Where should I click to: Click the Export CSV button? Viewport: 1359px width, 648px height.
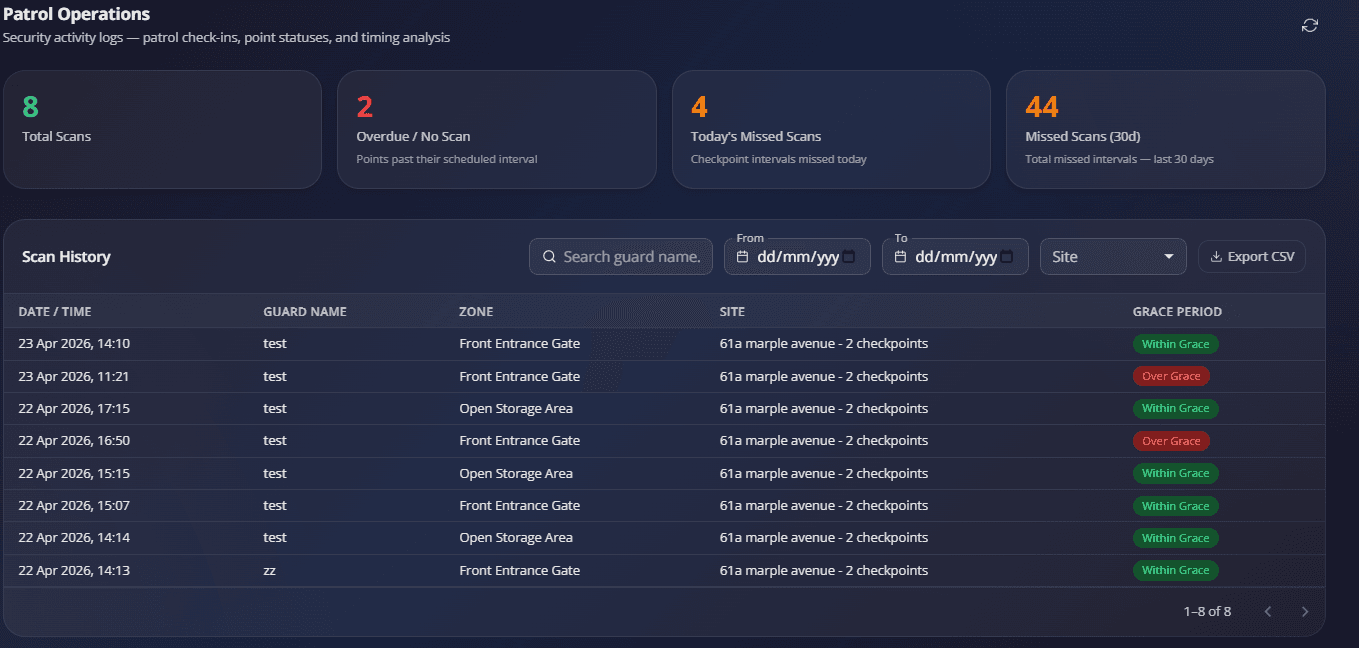click(x=1251, y=256)
